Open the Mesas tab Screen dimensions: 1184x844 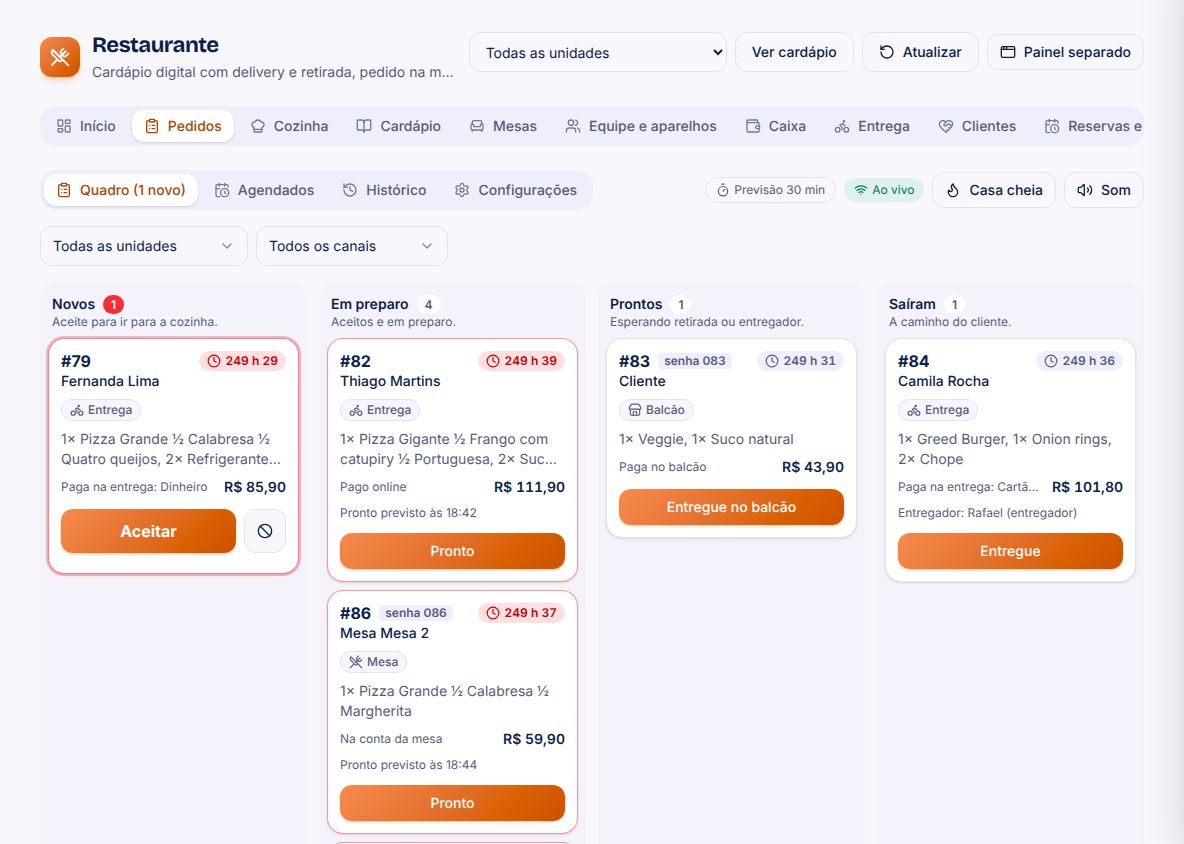coord(503,126)
